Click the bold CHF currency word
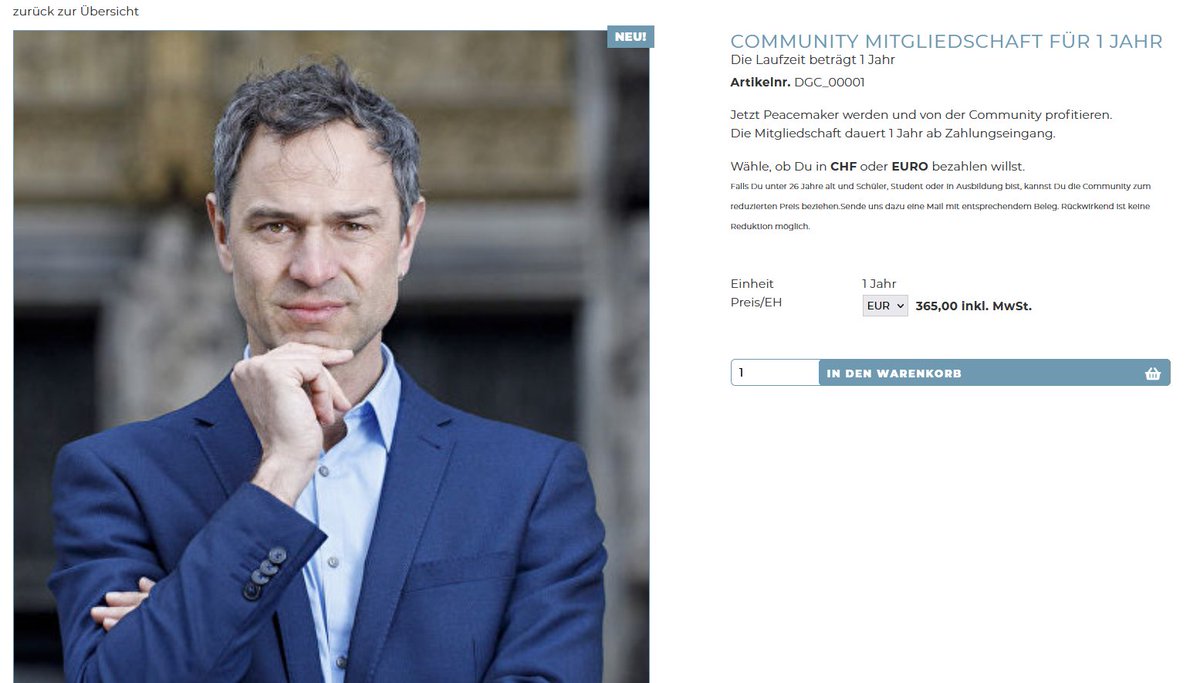This screenshot has width=1200, height=683. point(843,166)
